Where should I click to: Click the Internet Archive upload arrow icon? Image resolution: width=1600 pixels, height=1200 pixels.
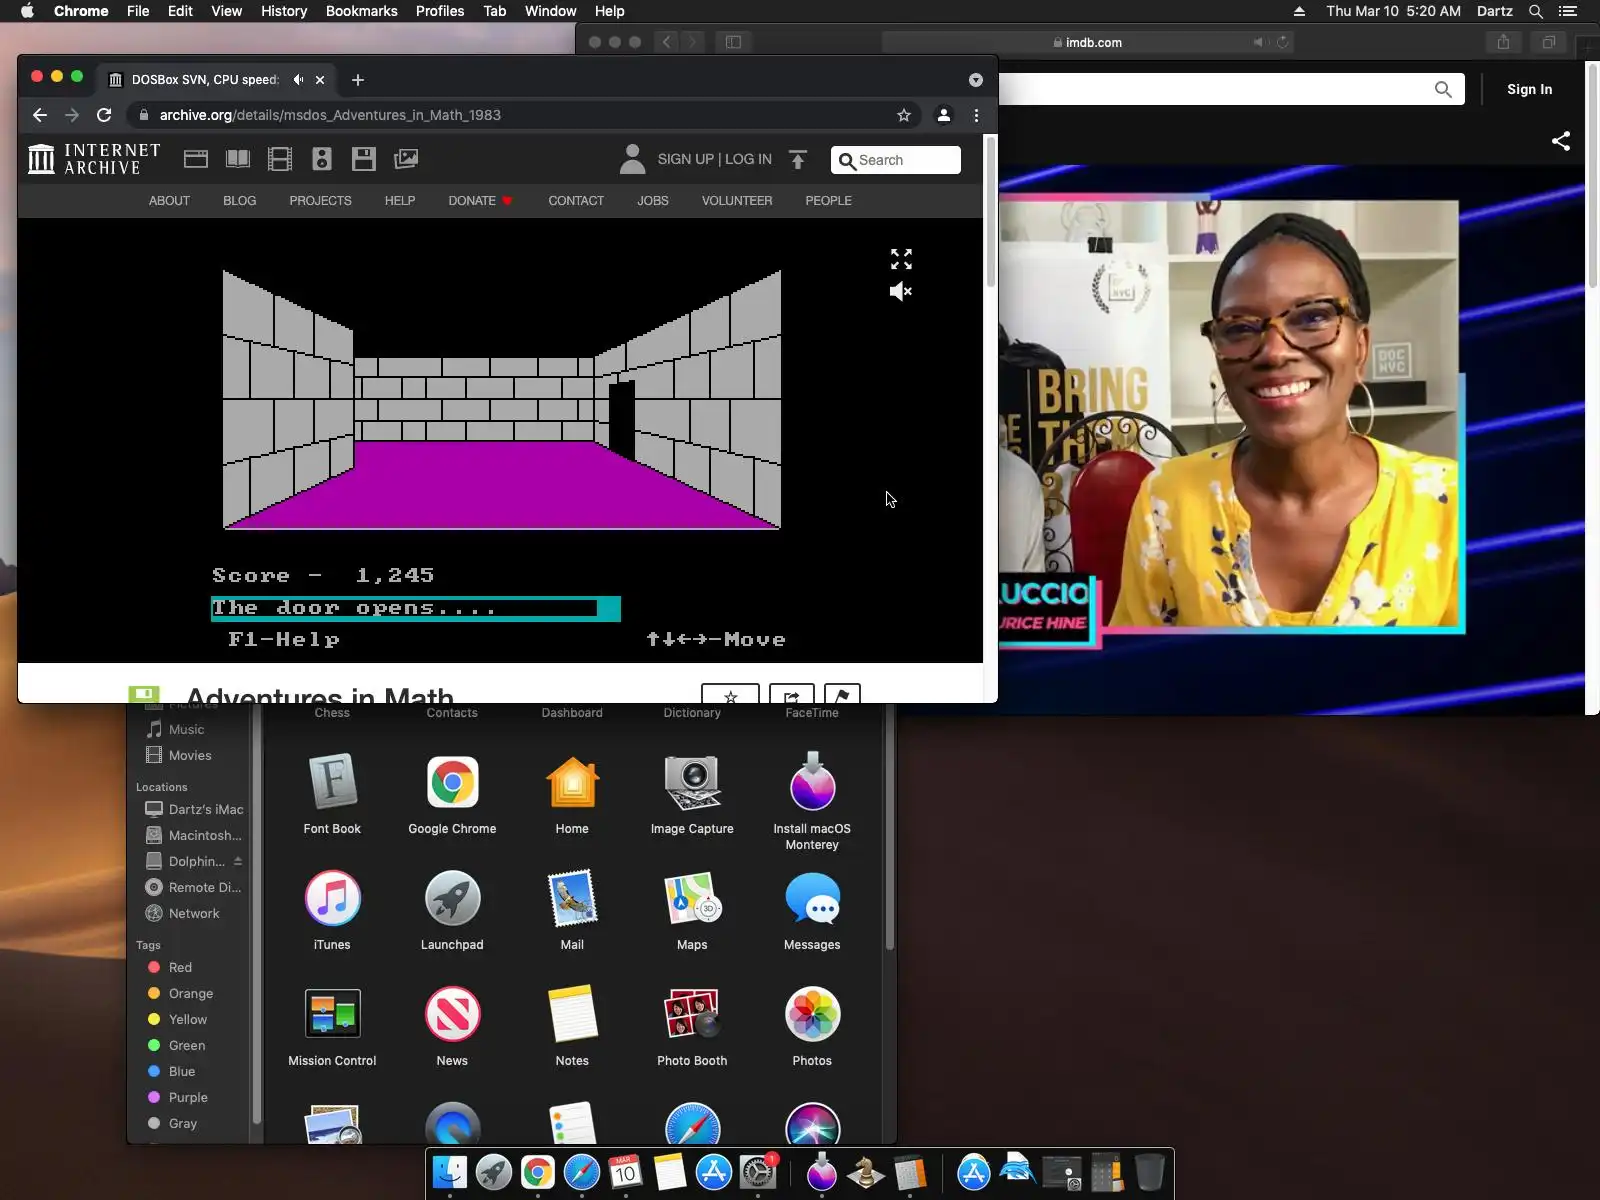click(x=798, y=160)
